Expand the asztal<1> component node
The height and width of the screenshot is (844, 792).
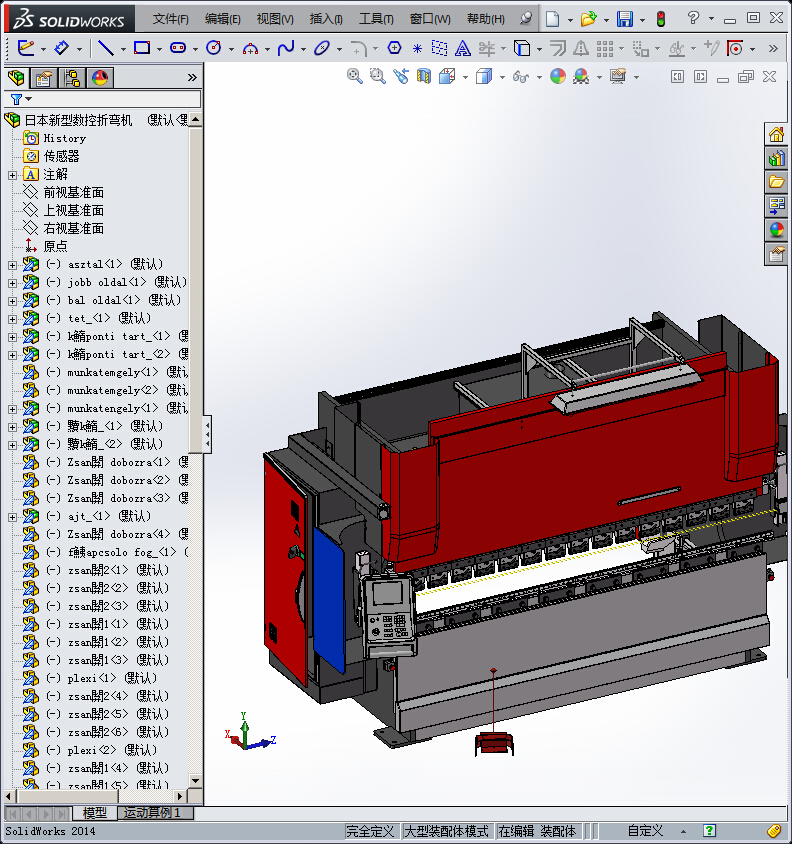(12, 265)
